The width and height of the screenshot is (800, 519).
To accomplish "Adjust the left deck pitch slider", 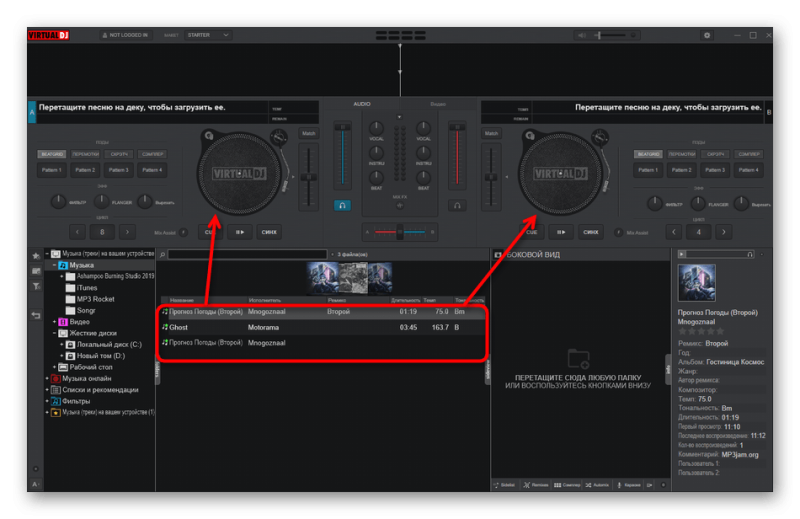I will pyautogui.click(x=308, y=177).
